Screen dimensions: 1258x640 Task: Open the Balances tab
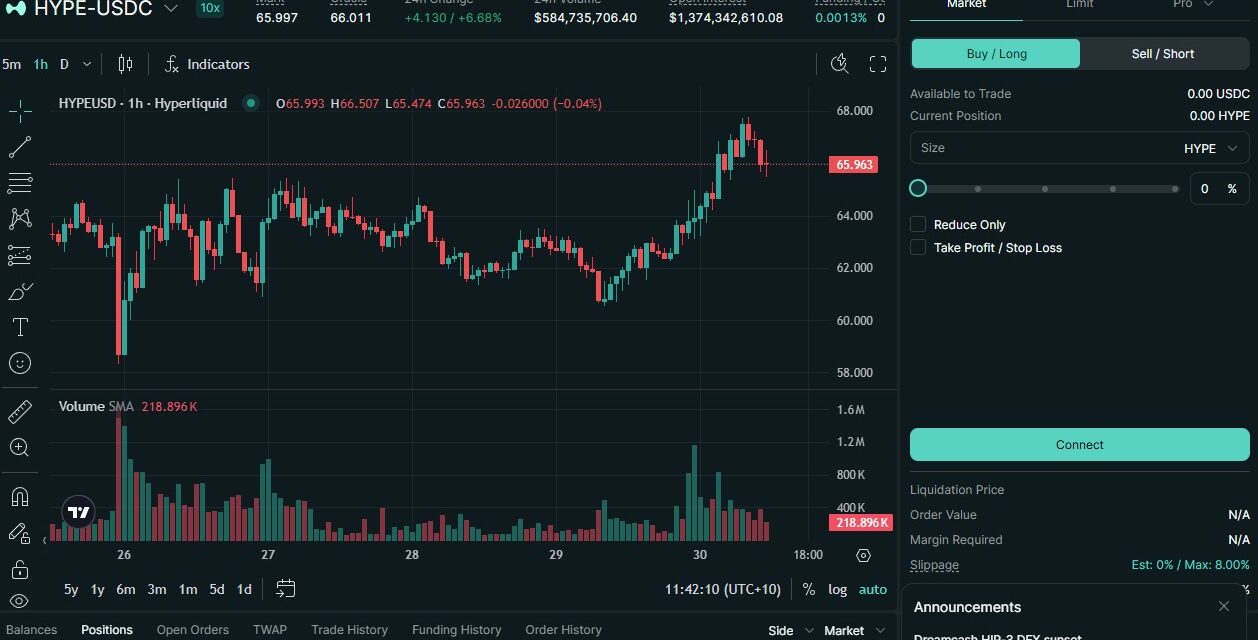point(31,630)
